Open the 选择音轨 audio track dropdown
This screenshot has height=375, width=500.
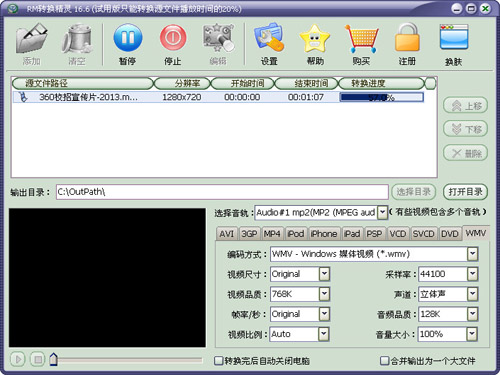[383, 212]
